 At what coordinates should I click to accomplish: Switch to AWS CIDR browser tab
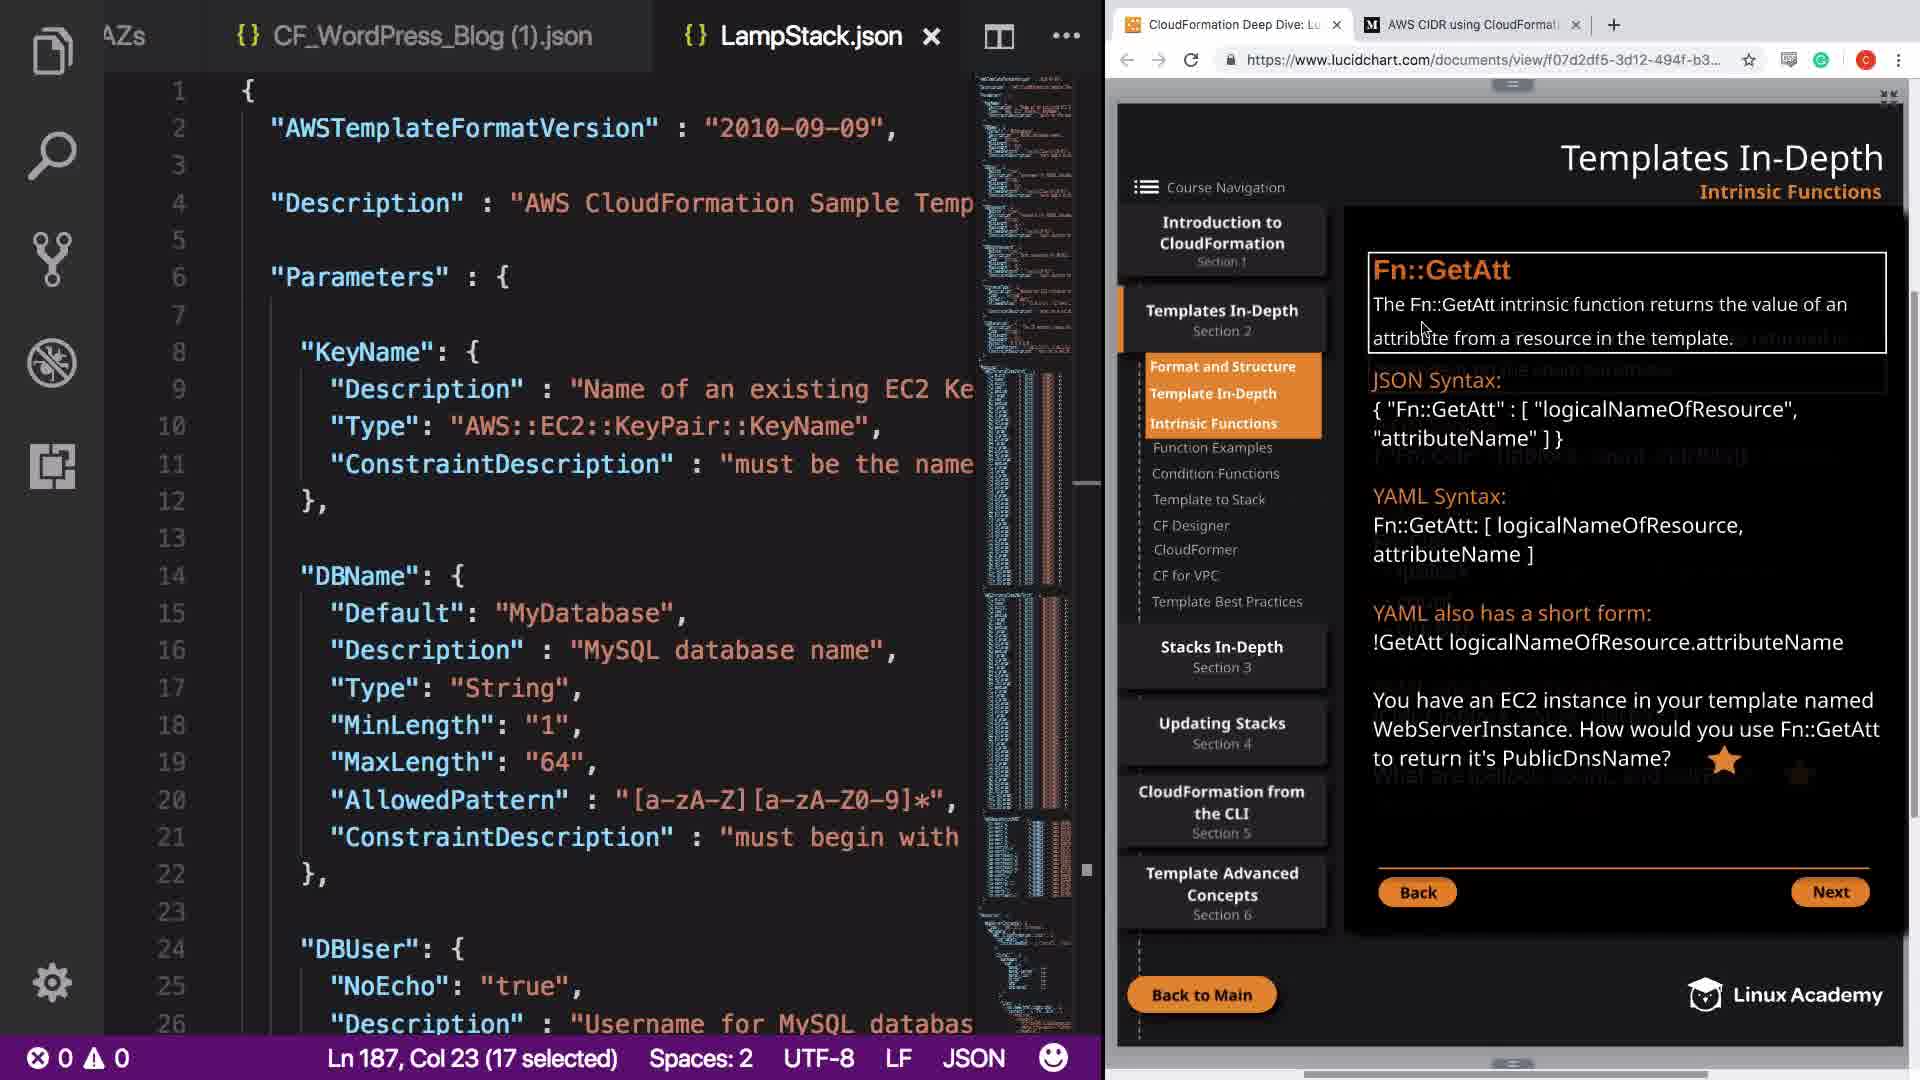pyautogui.click(x=1470, y=25)
